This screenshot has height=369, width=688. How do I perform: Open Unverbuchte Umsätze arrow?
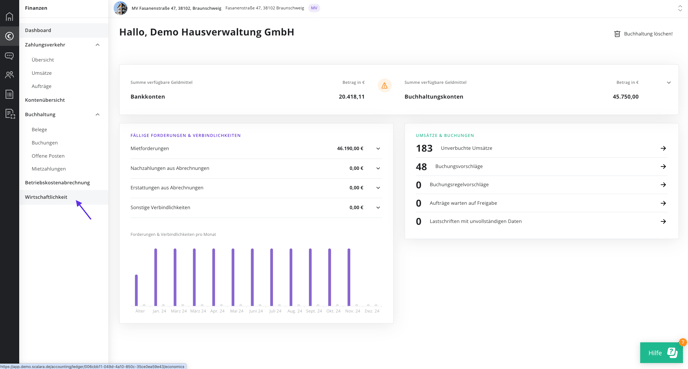pyautogui.click(x=663, y=148)
